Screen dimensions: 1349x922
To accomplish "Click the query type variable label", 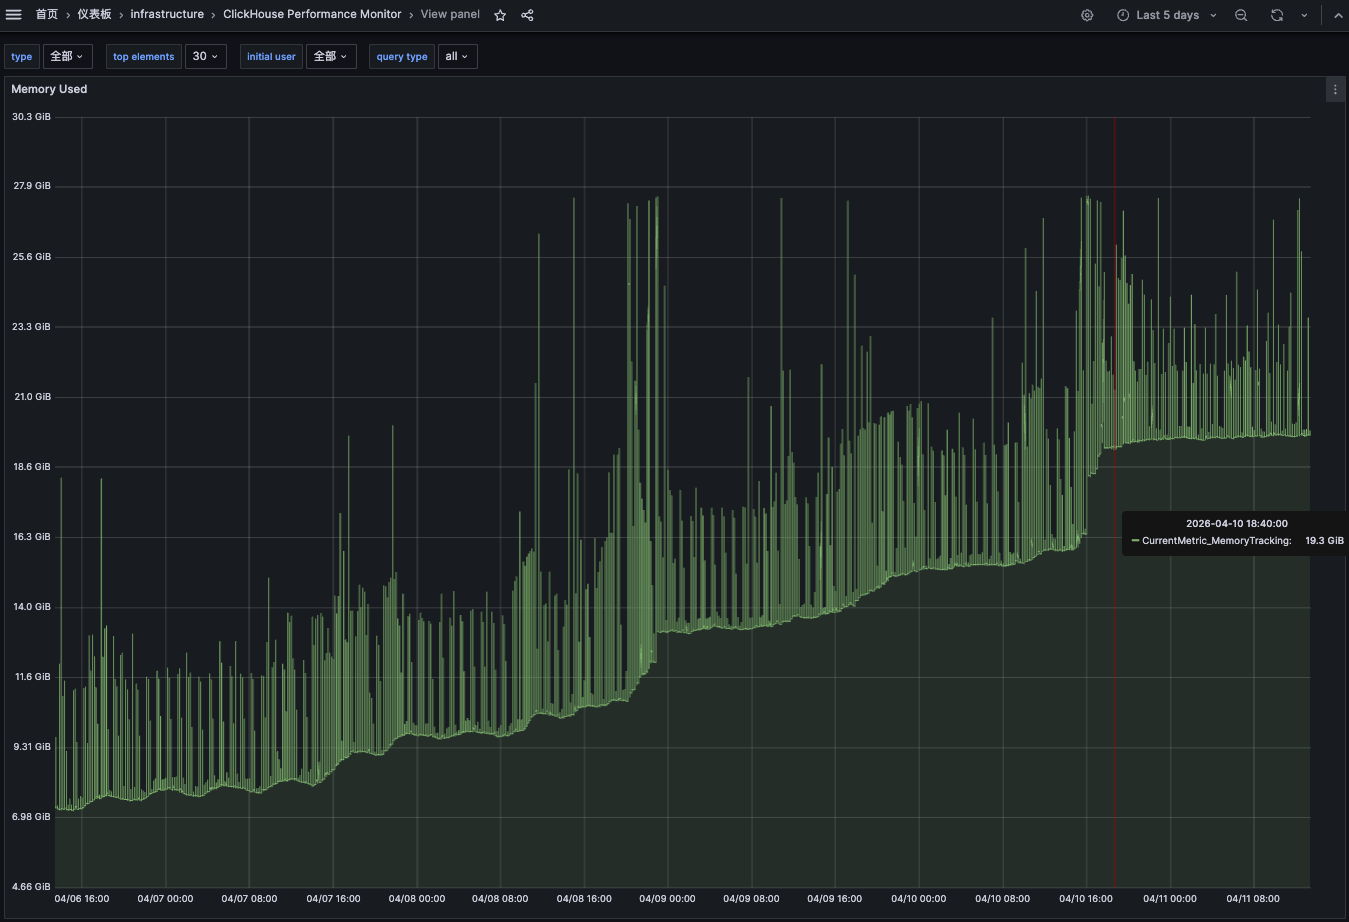I will coord(402,56).
